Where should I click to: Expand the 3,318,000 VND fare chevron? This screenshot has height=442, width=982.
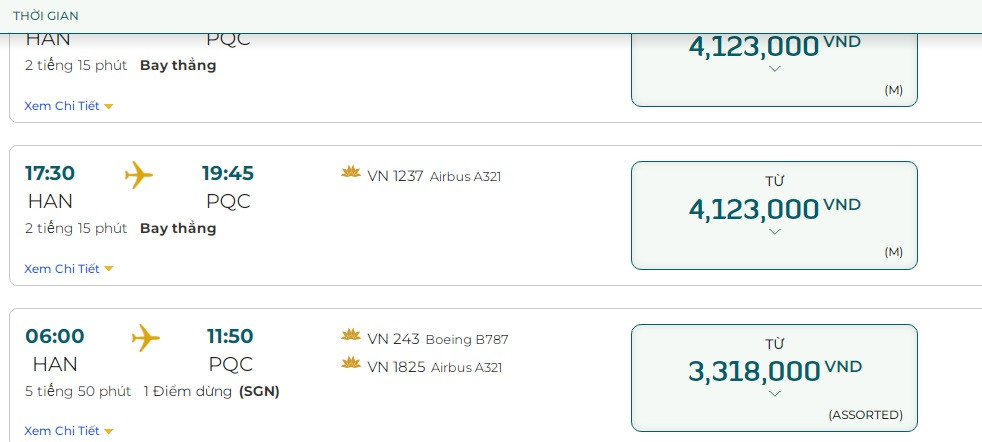point(774,394)
